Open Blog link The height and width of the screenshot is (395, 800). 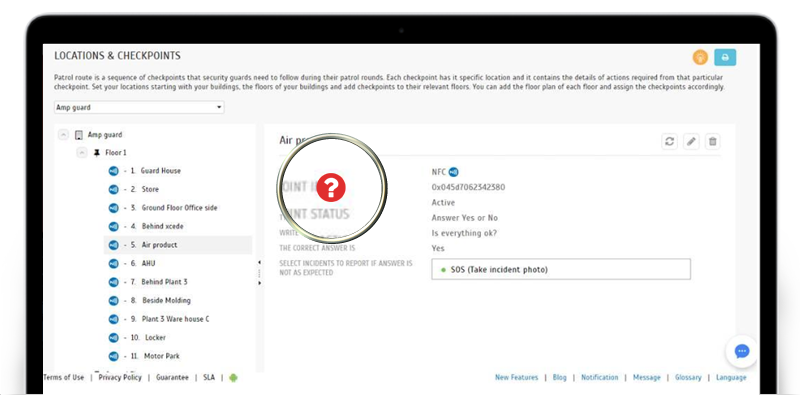tap(560, 378)
